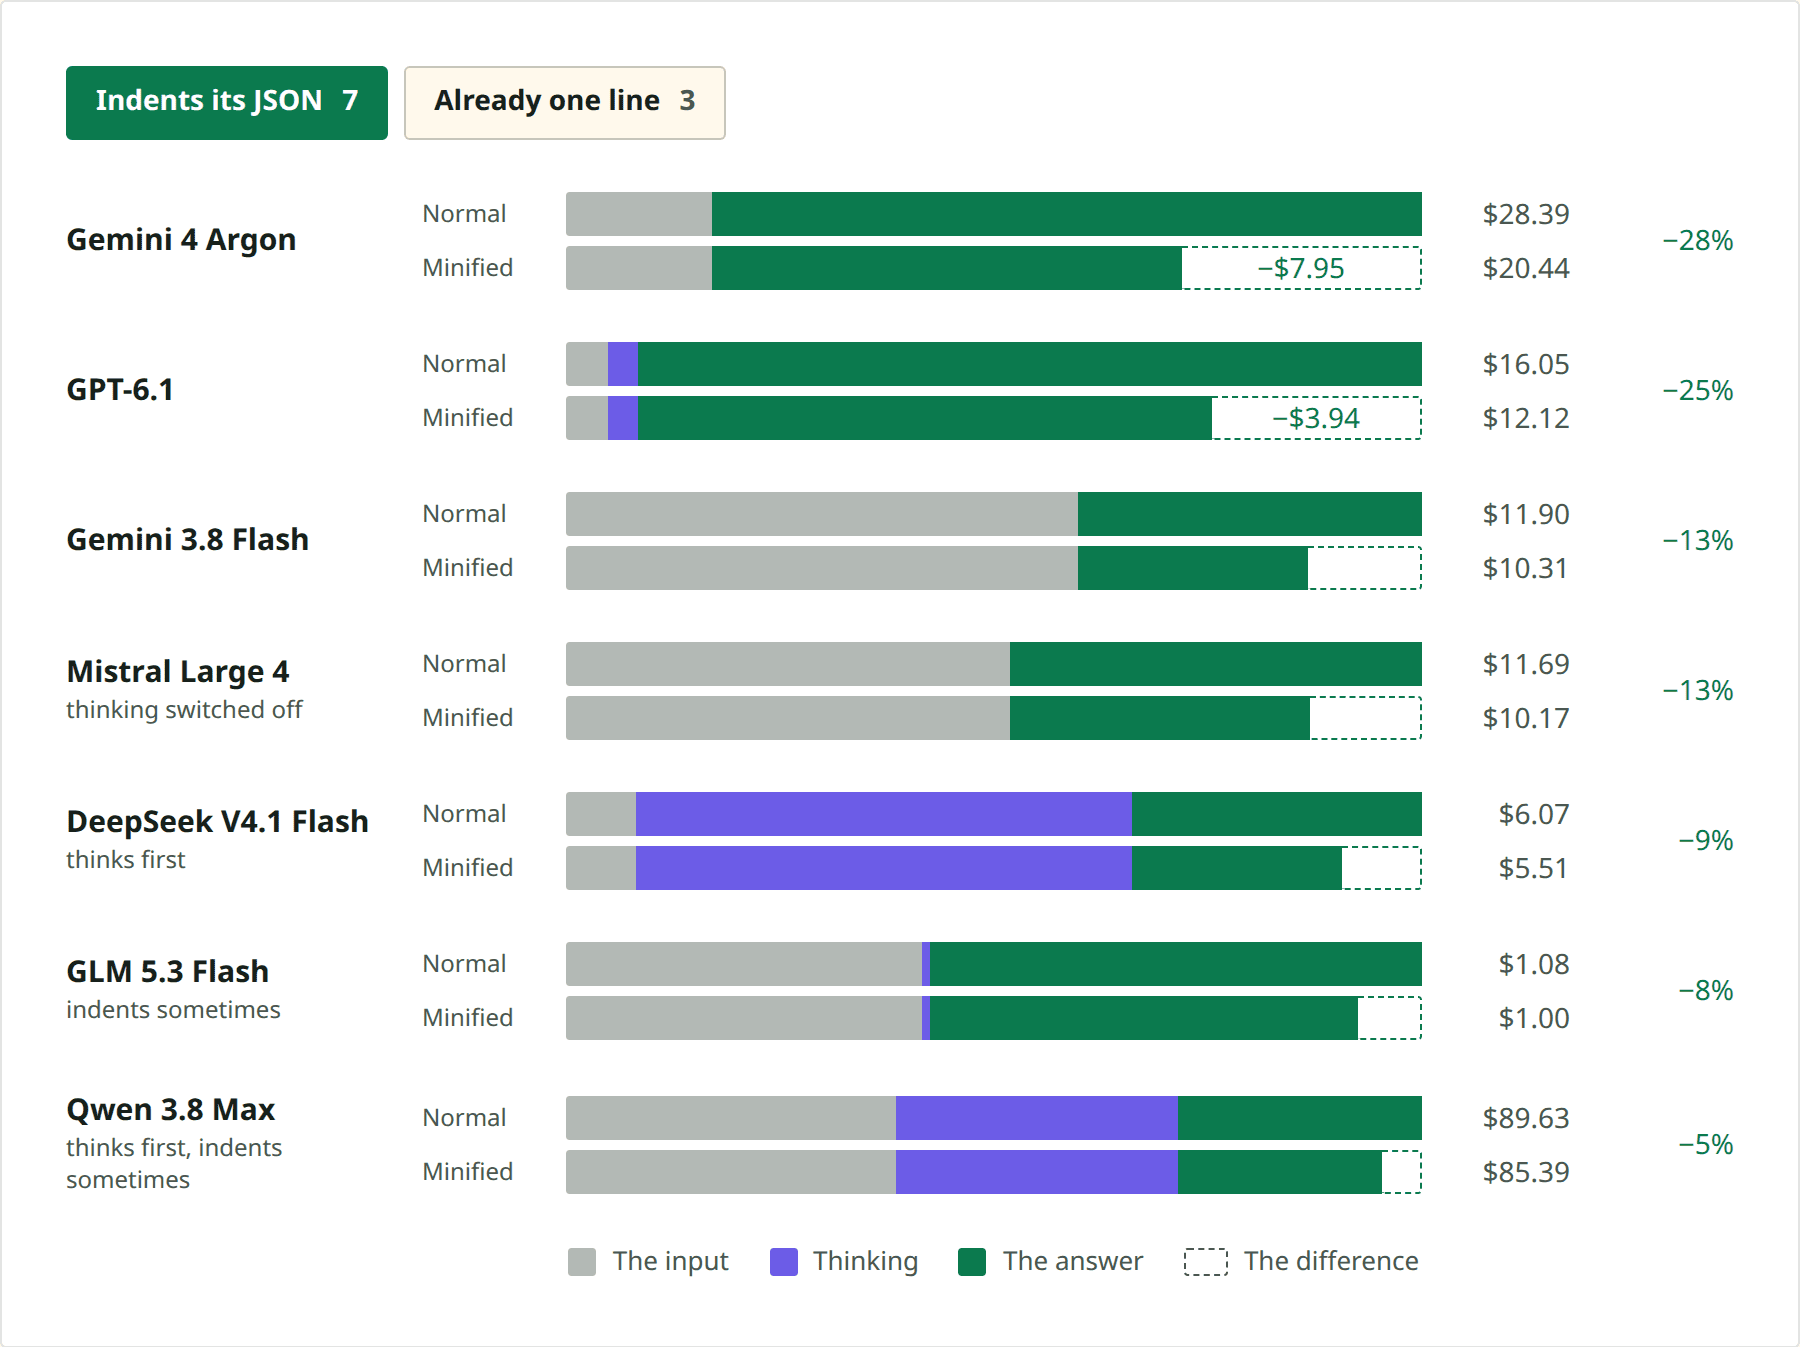1800x1347 pixels.
Task: Click the $10.31 cost value
Action: coord(1526,568)
